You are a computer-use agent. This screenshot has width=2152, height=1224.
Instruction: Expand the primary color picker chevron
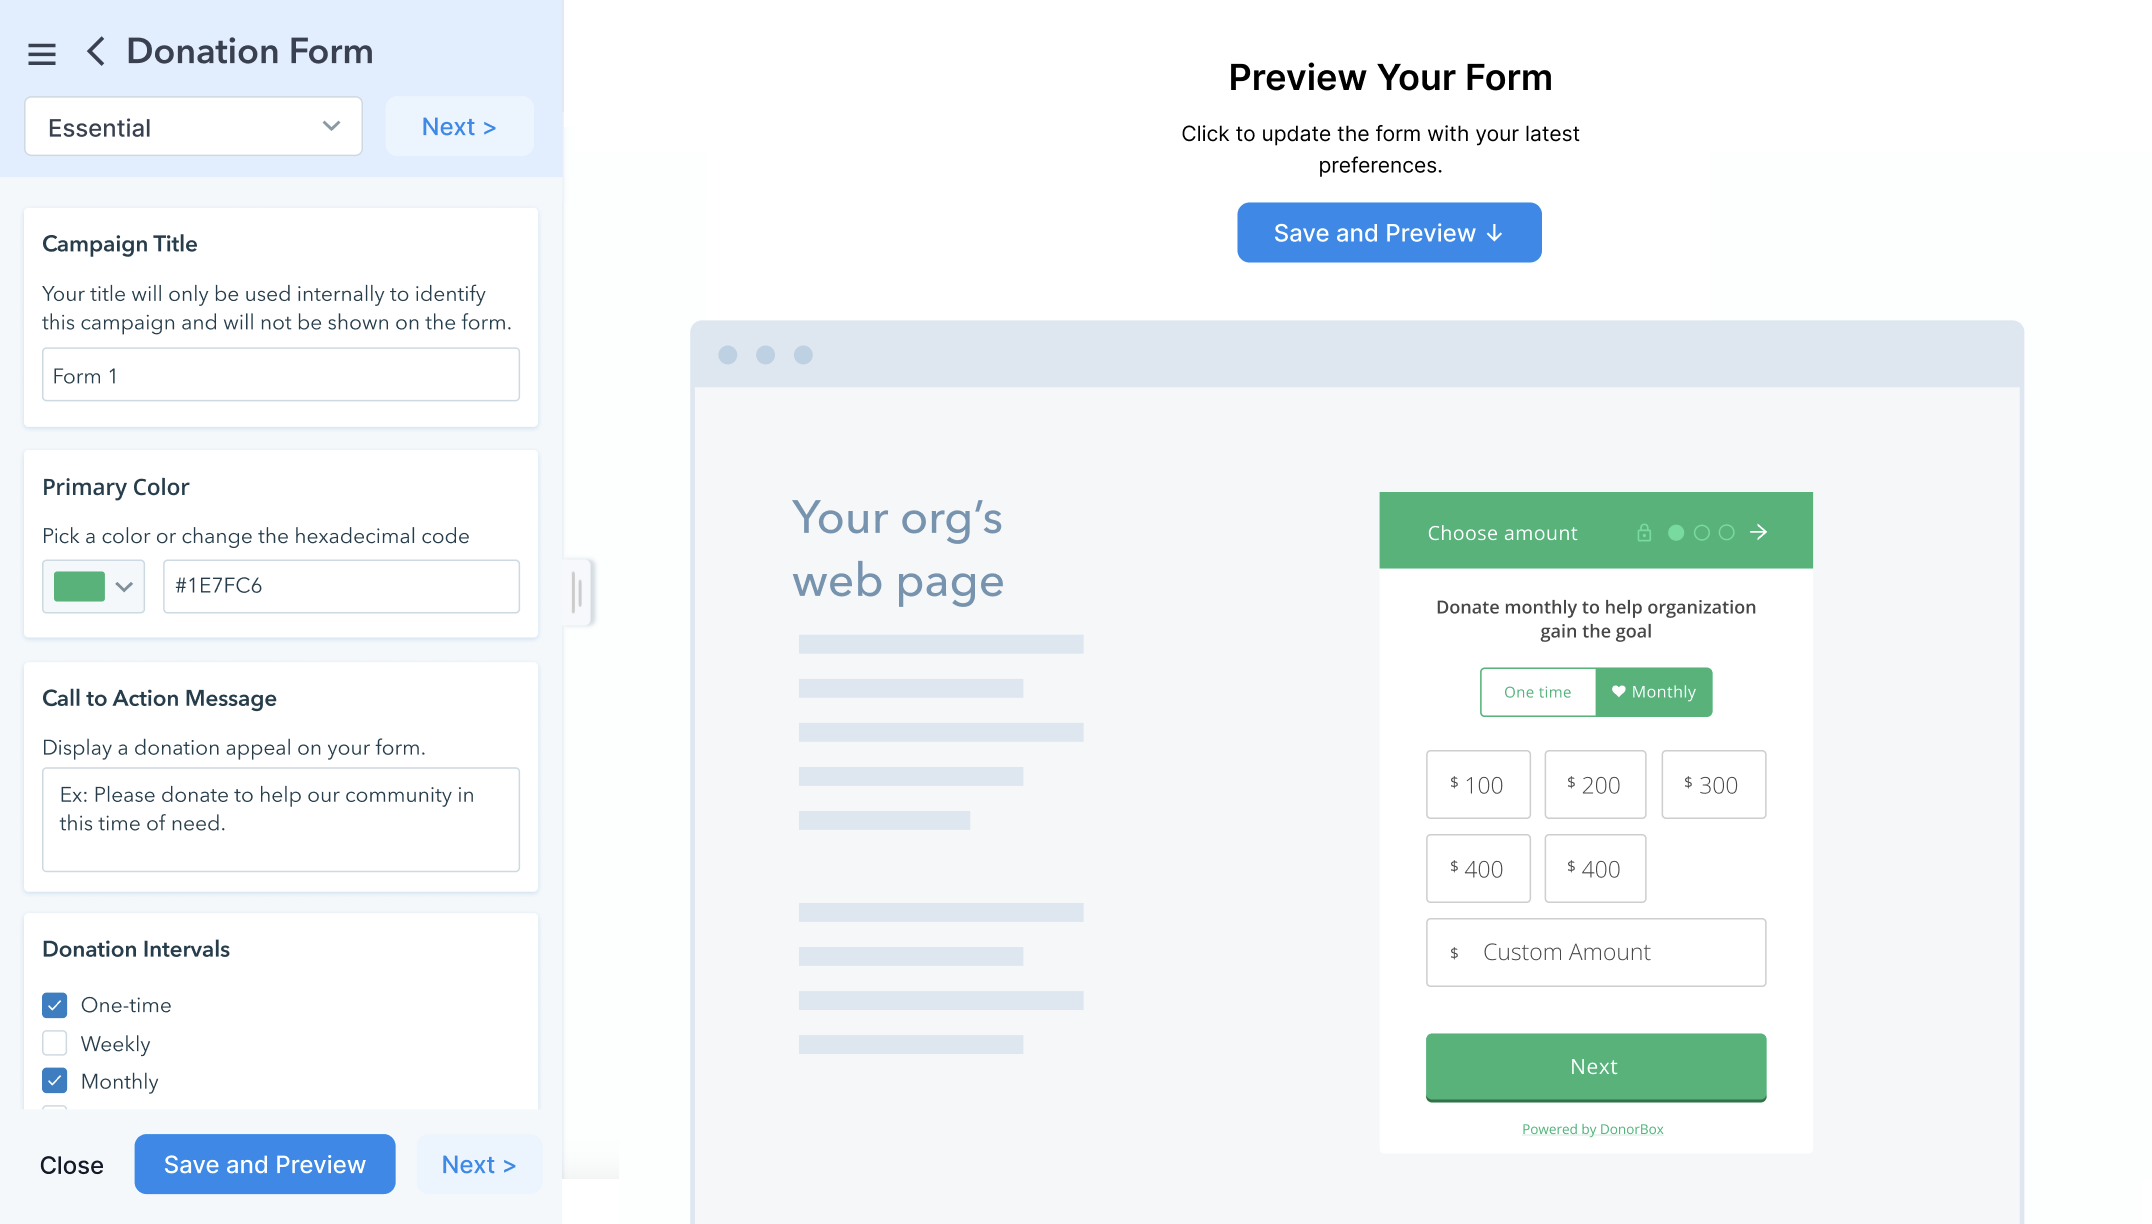124,586
